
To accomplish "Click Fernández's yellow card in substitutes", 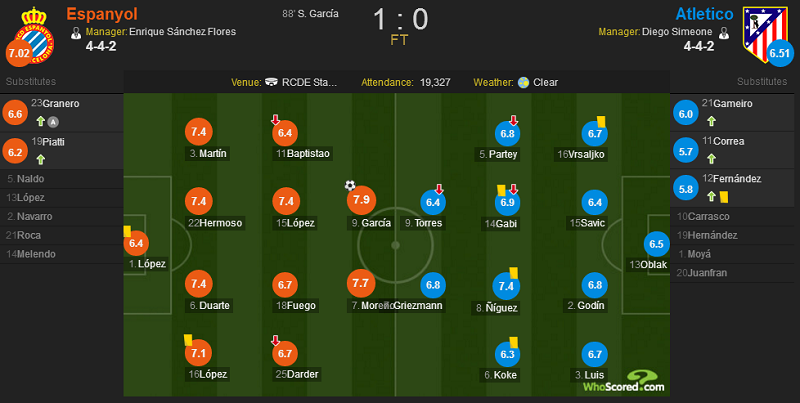I will click(x=723, y=197).
